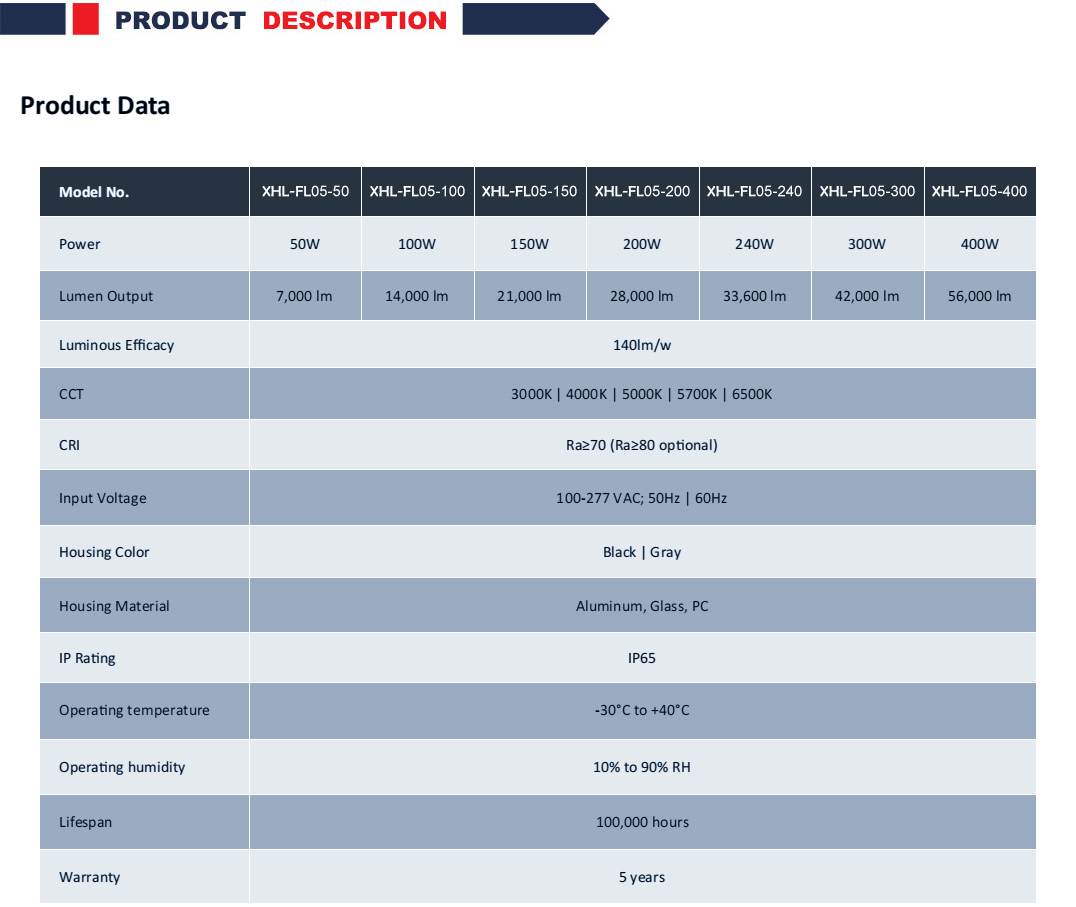Click the 7,000 lm lumen output cell
Screen dimensions: 1076x907
click(x=305, y=296)
